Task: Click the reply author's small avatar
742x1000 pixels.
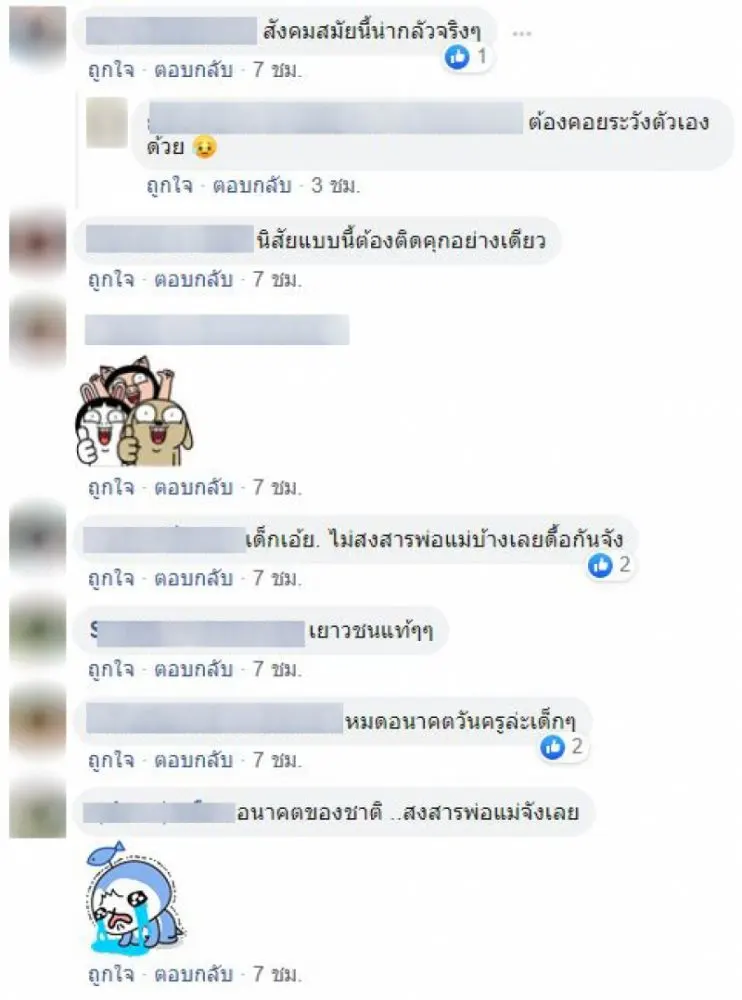Action: click(x=107, y=123)
